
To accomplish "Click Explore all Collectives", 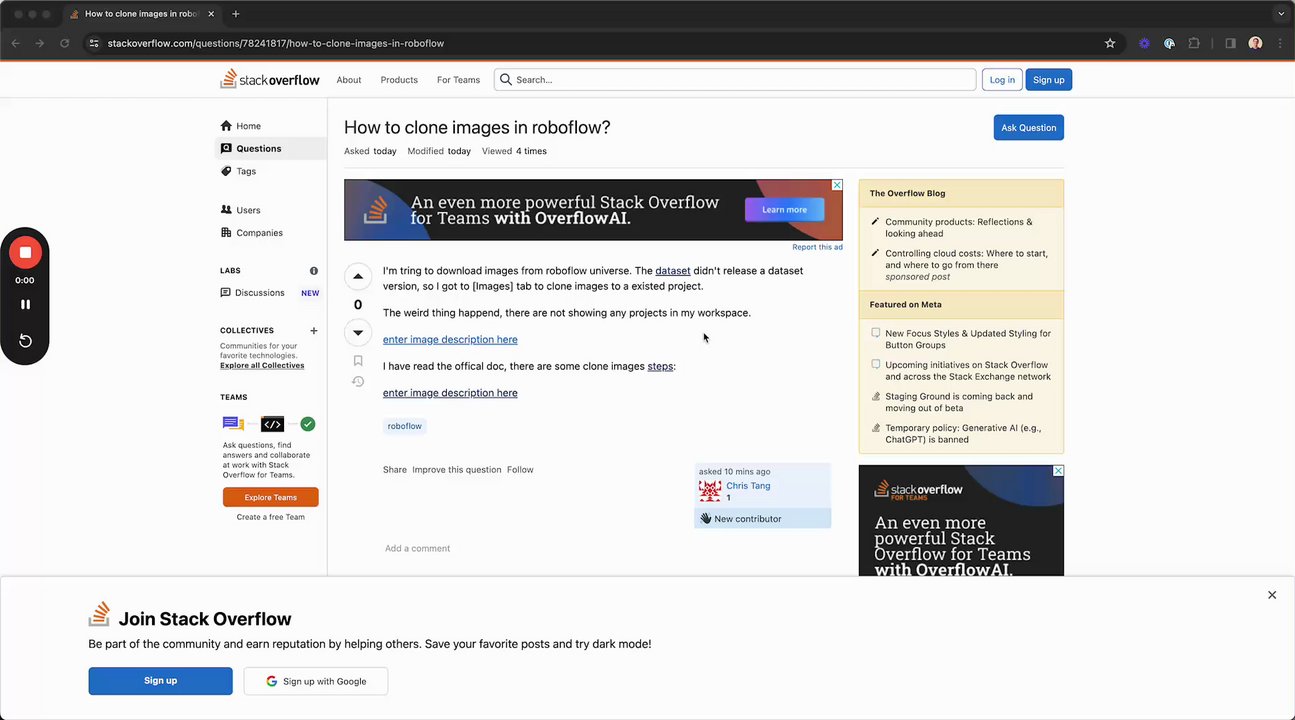I will pos(262,366).
